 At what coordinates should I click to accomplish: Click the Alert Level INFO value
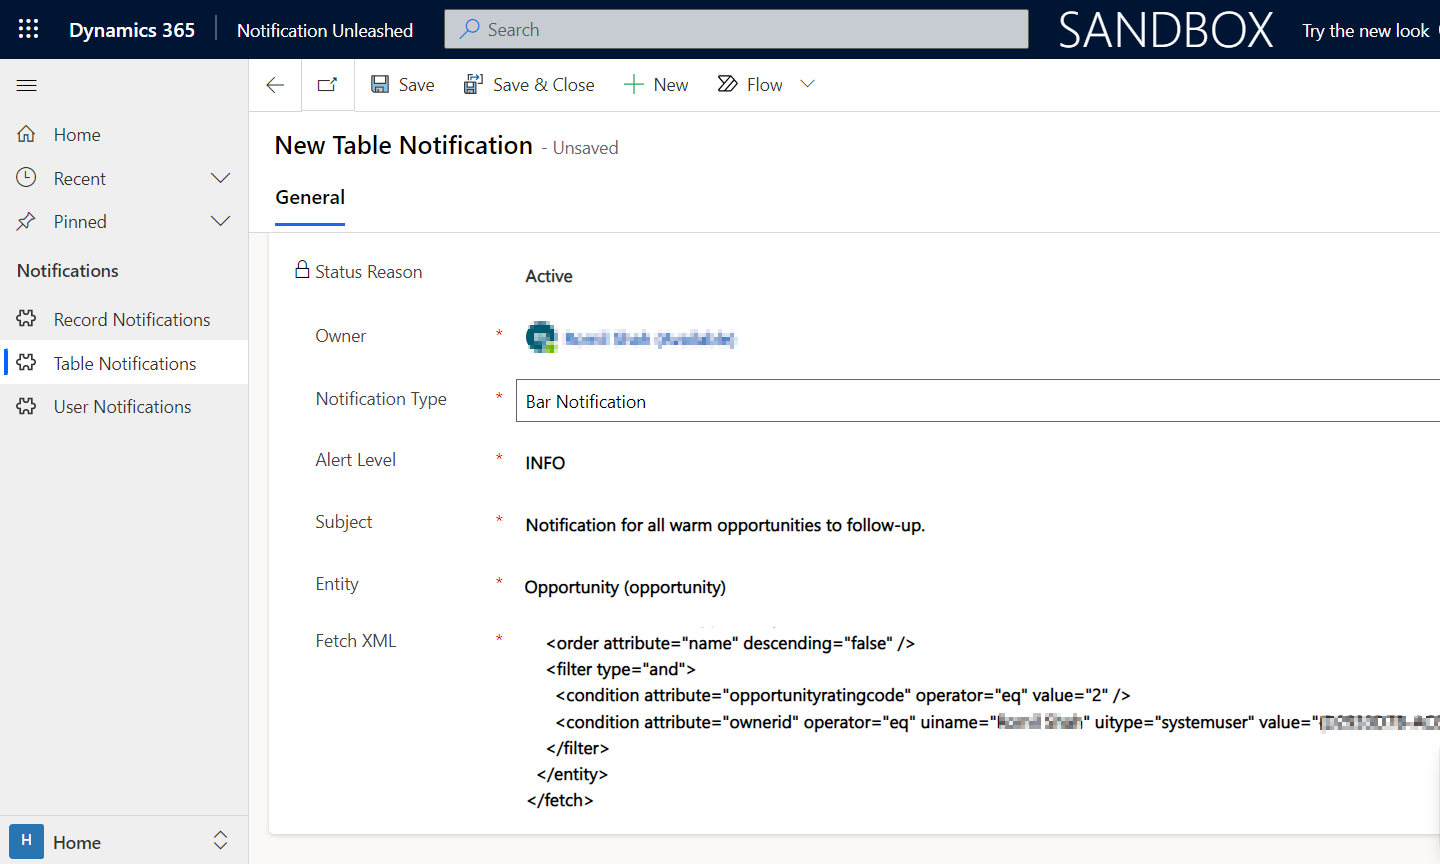click(545, 463)
